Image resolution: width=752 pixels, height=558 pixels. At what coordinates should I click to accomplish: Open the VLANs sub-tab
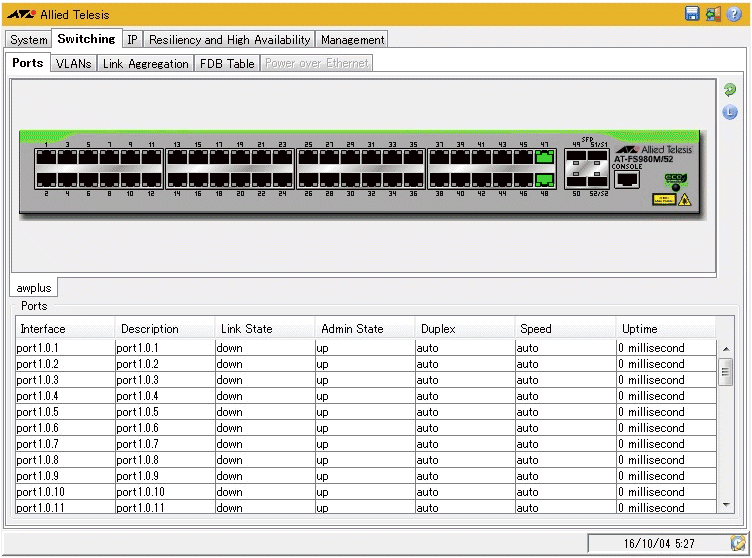click(73, 63)
